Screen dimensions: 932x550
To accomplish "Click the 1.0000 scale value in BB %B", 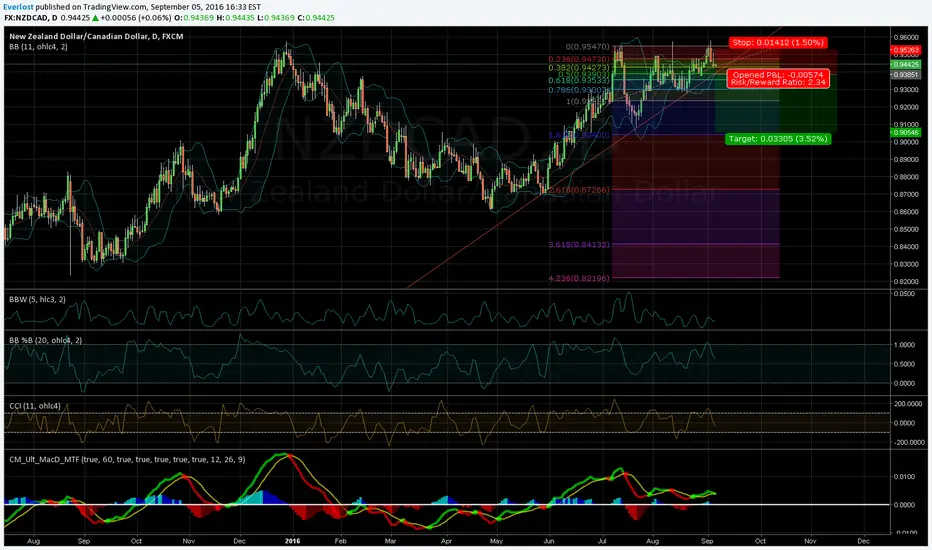I will (x=904, y=345).
